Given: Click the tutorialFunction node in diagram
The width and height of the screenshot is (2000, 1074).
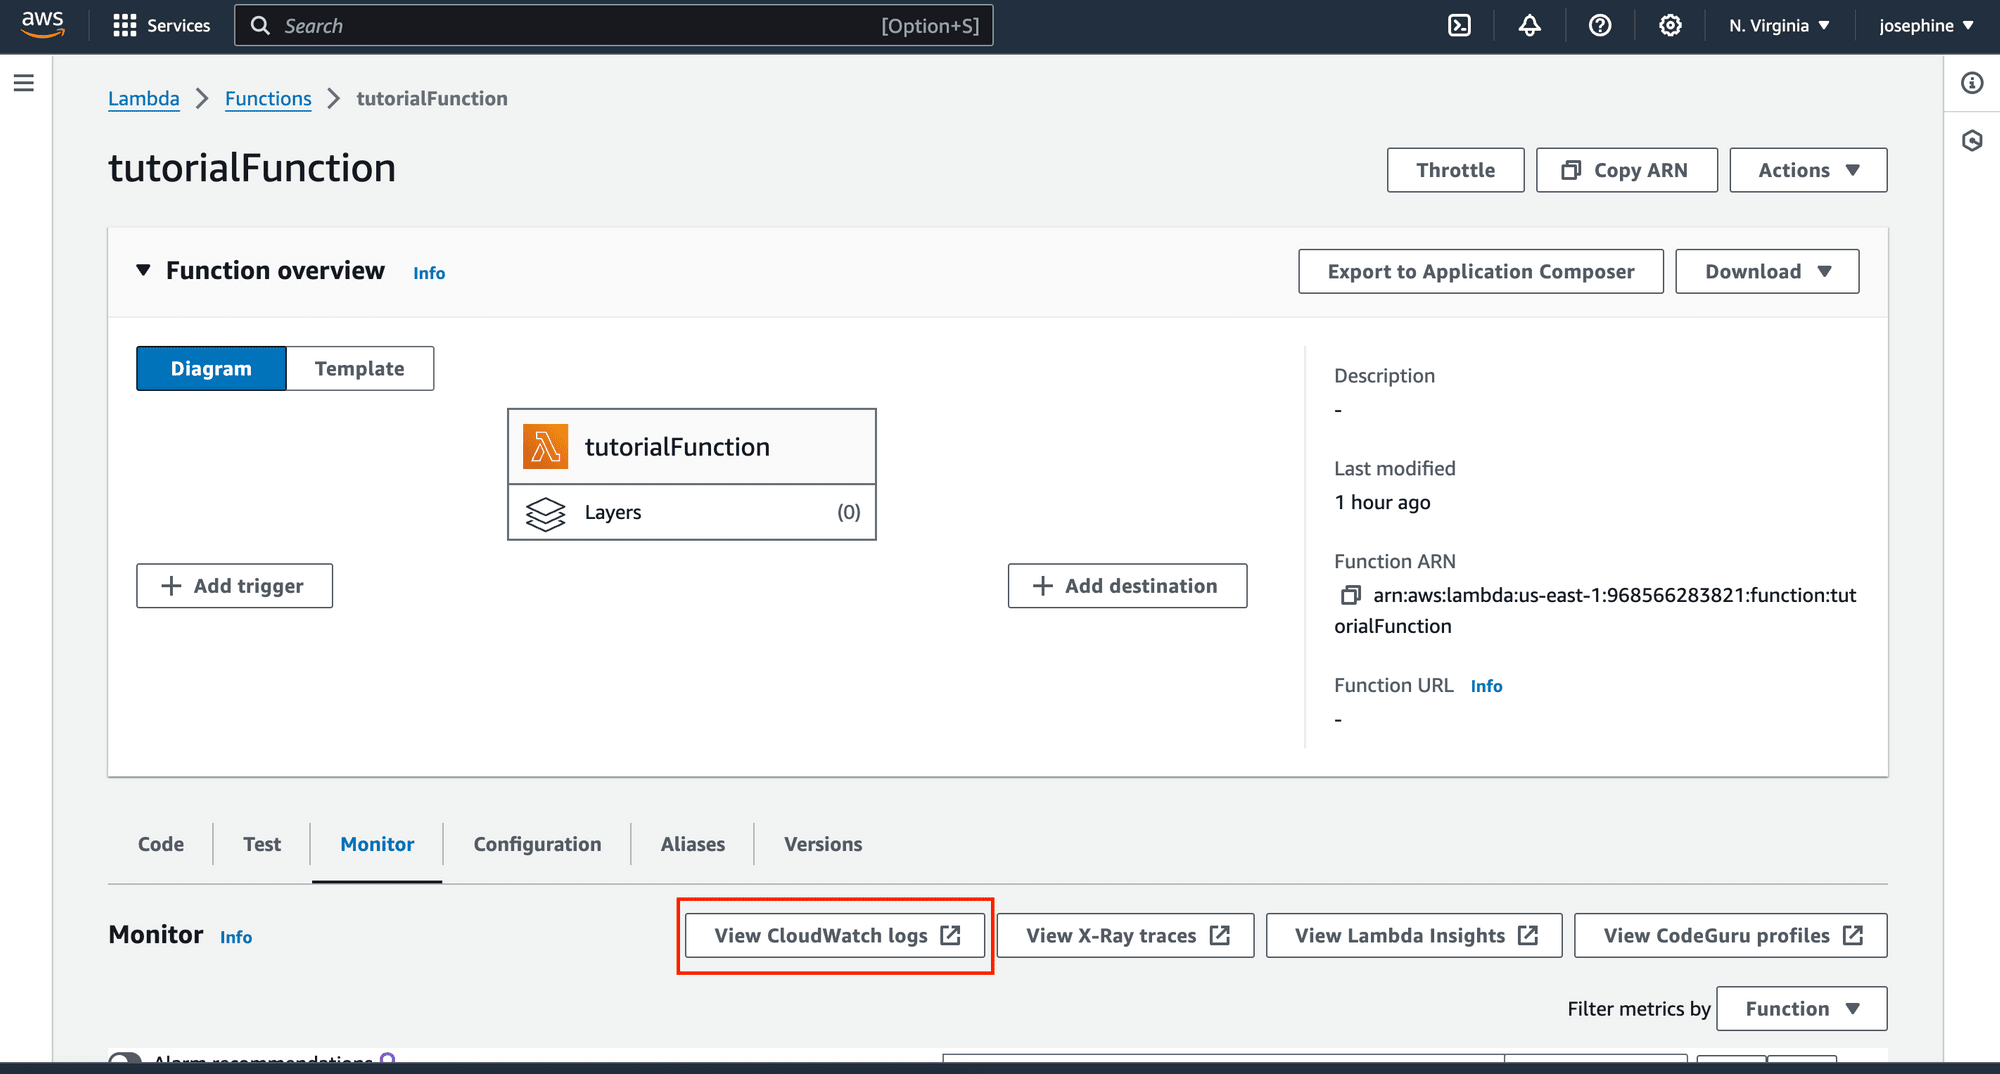Looking at the screenshot, I should [x=692, y=447].
